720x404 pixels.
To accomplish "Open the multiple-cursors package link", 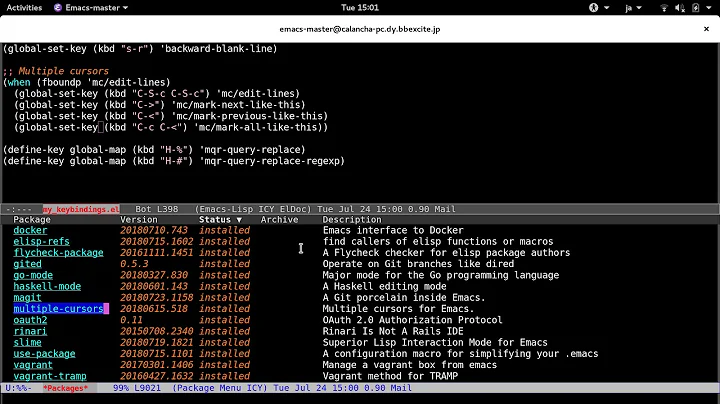I will [58, 309].
